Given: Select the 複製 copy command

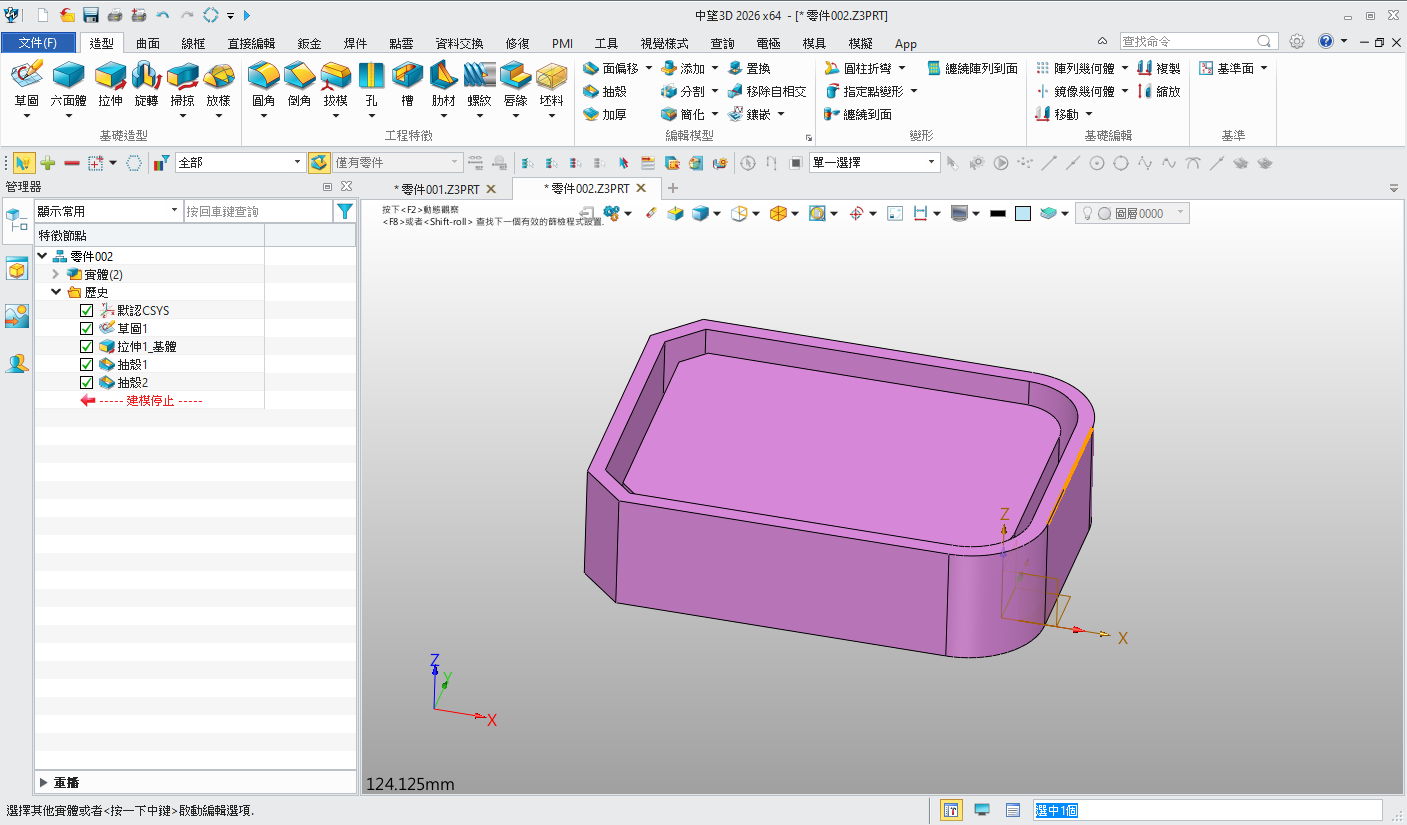Looking at the screenshot, I should click(1159, 68).
